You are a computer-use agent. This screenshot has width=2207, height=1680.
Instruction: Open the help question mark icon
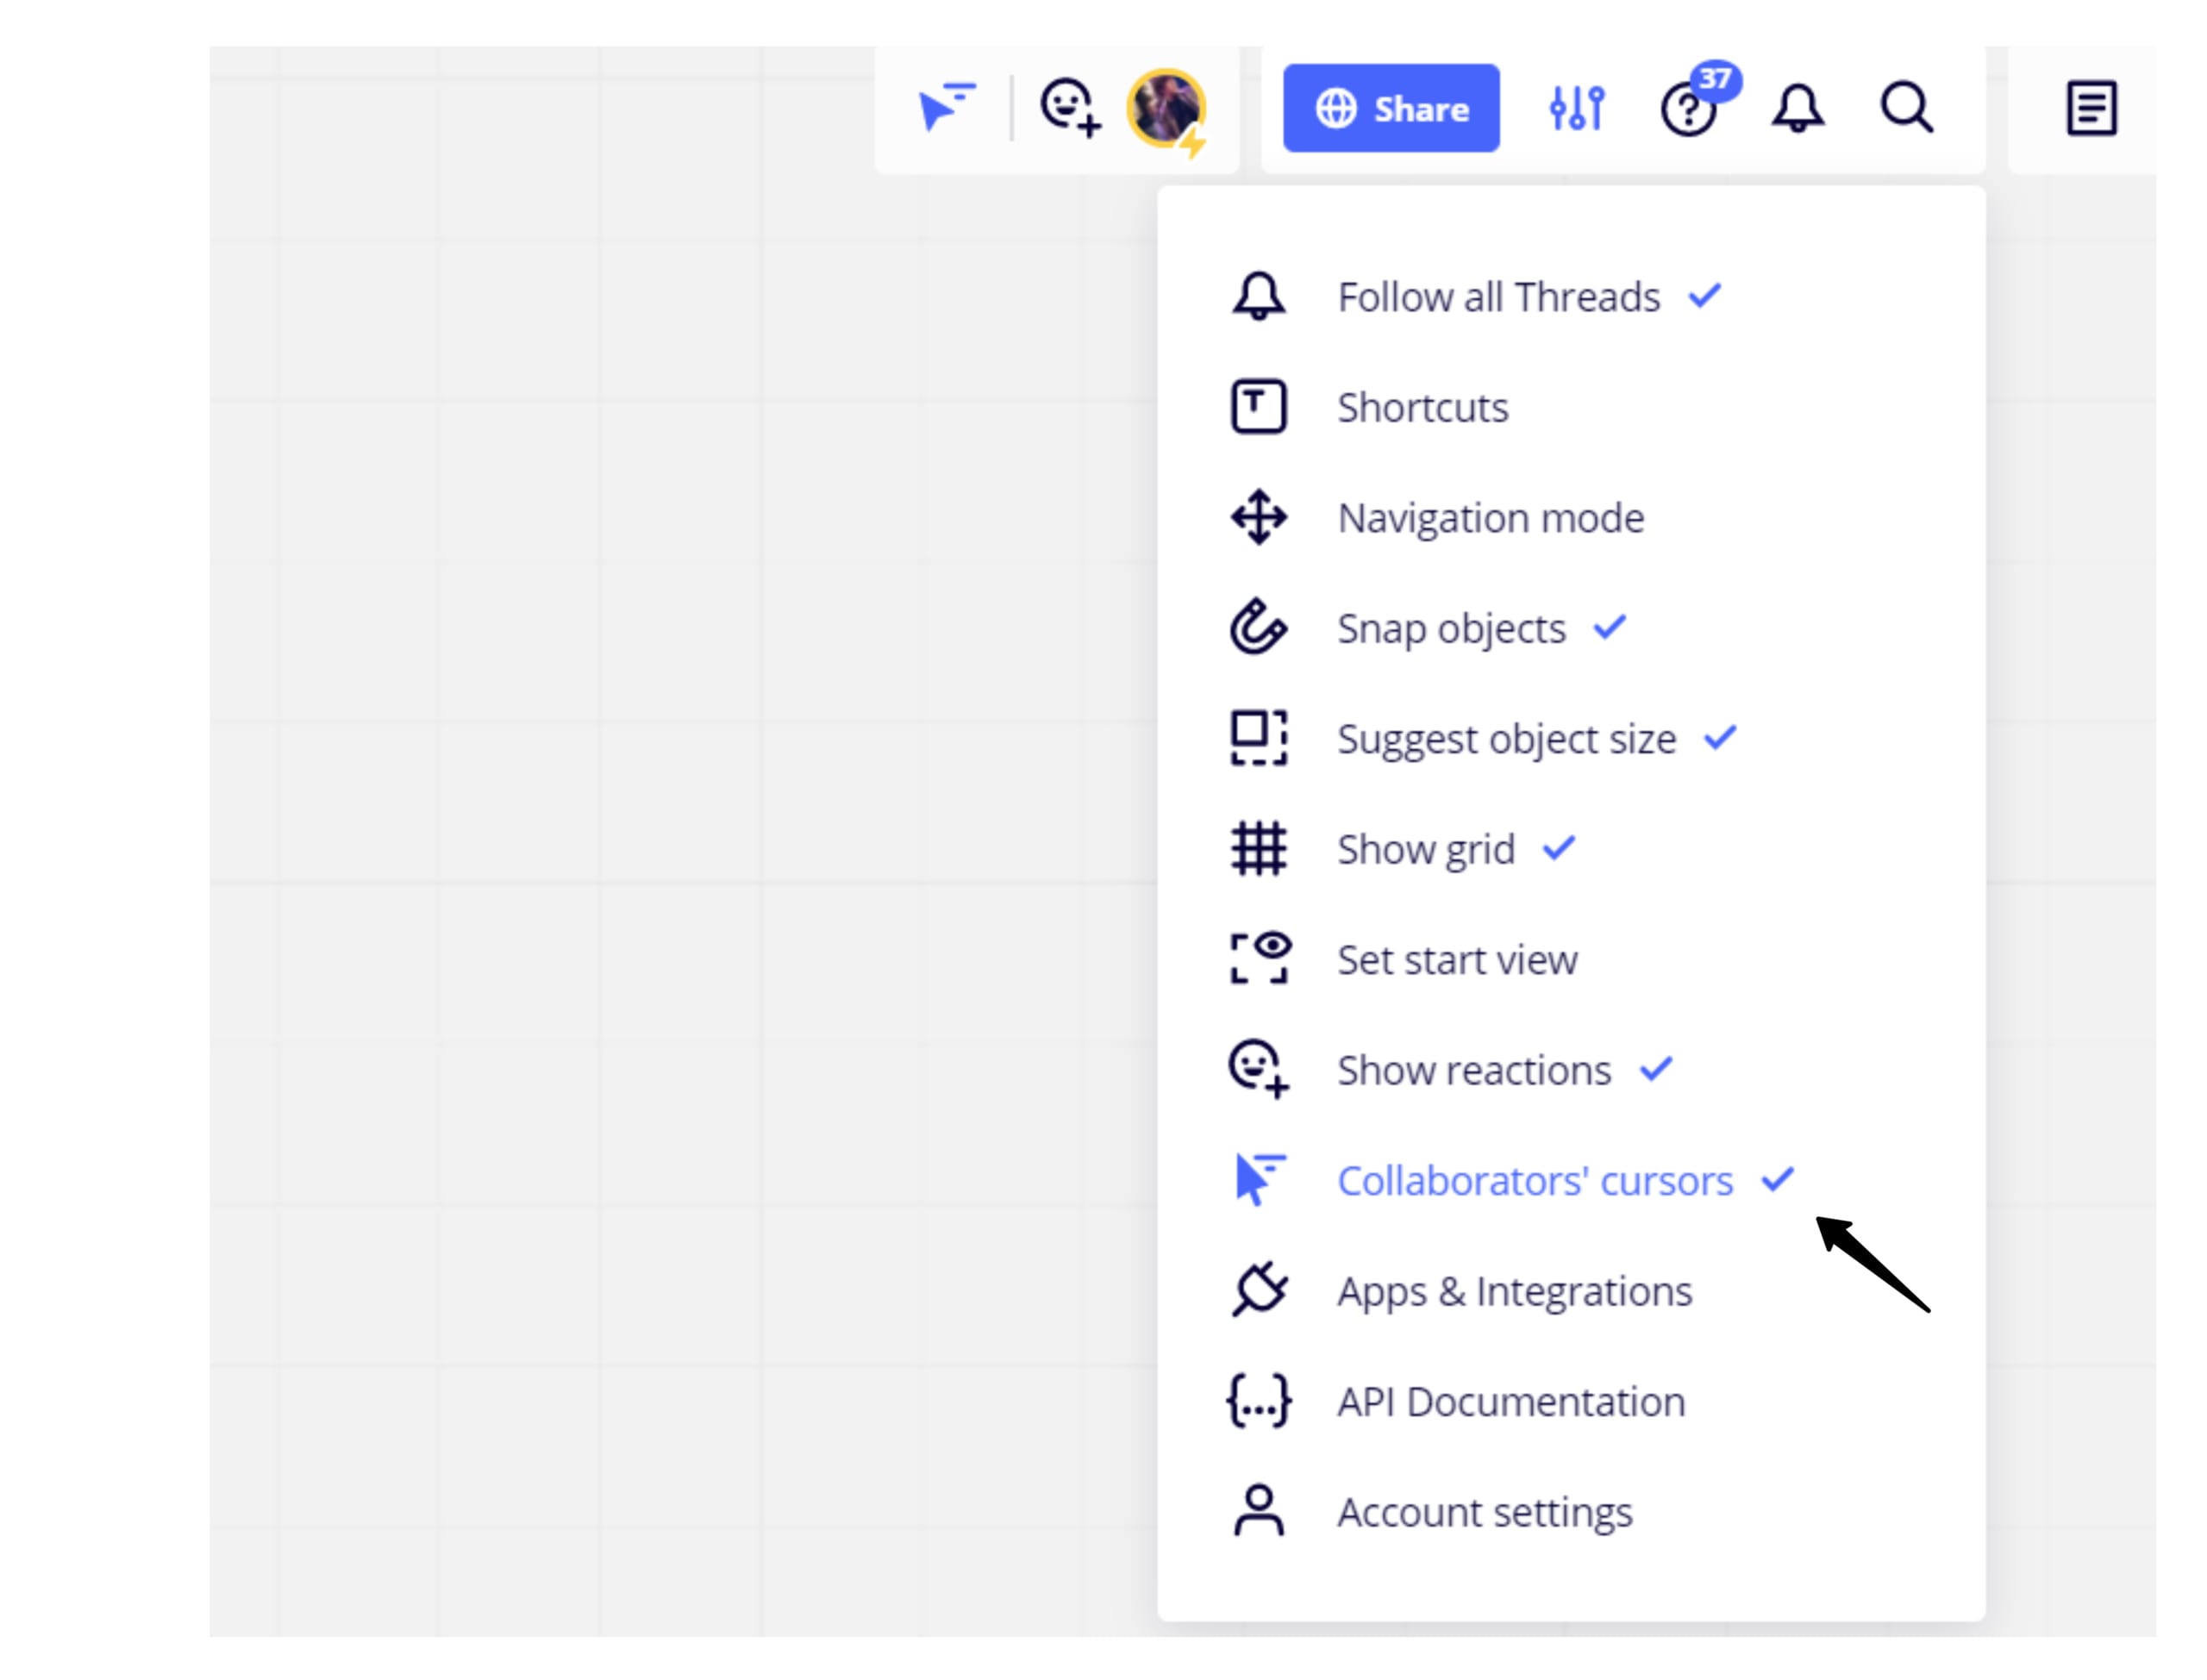click(1687, 109)
